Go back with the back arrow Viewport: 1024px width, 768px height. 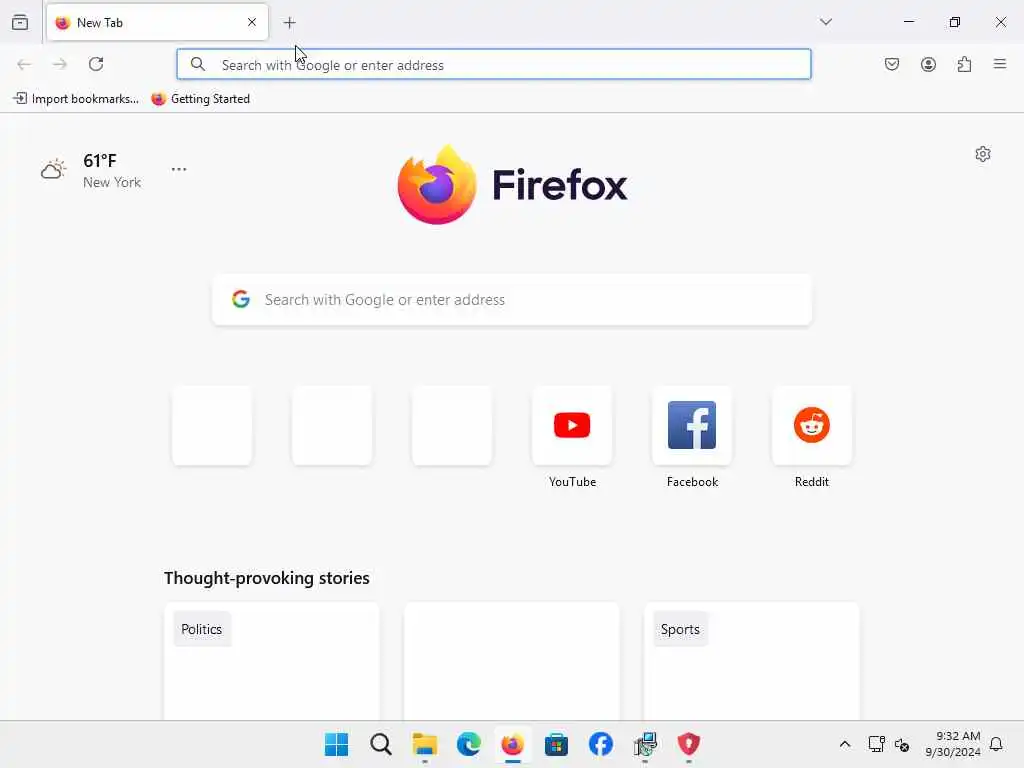click(x=24, y=64)
